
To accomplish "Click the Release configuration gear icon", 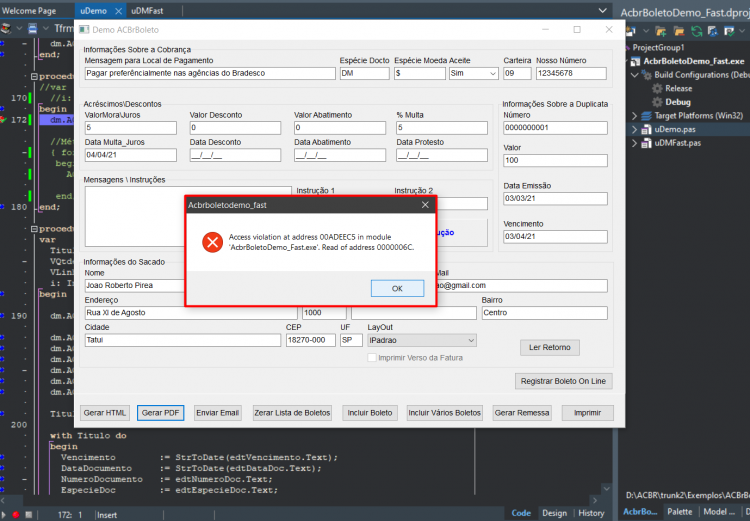I will click(657, 89).
